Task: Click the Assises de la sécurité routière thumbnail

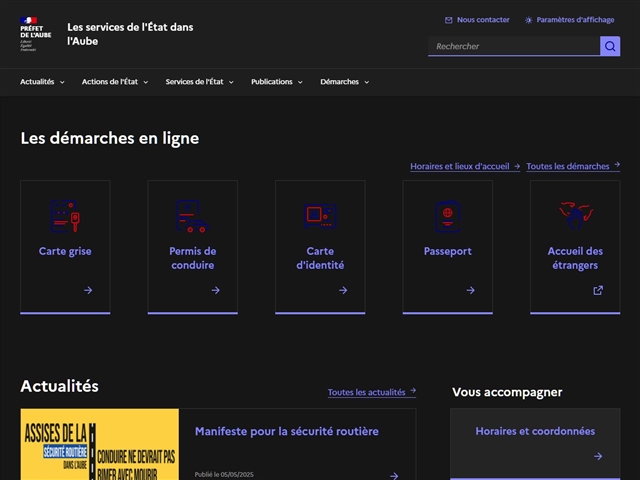Action: point(100,444)
